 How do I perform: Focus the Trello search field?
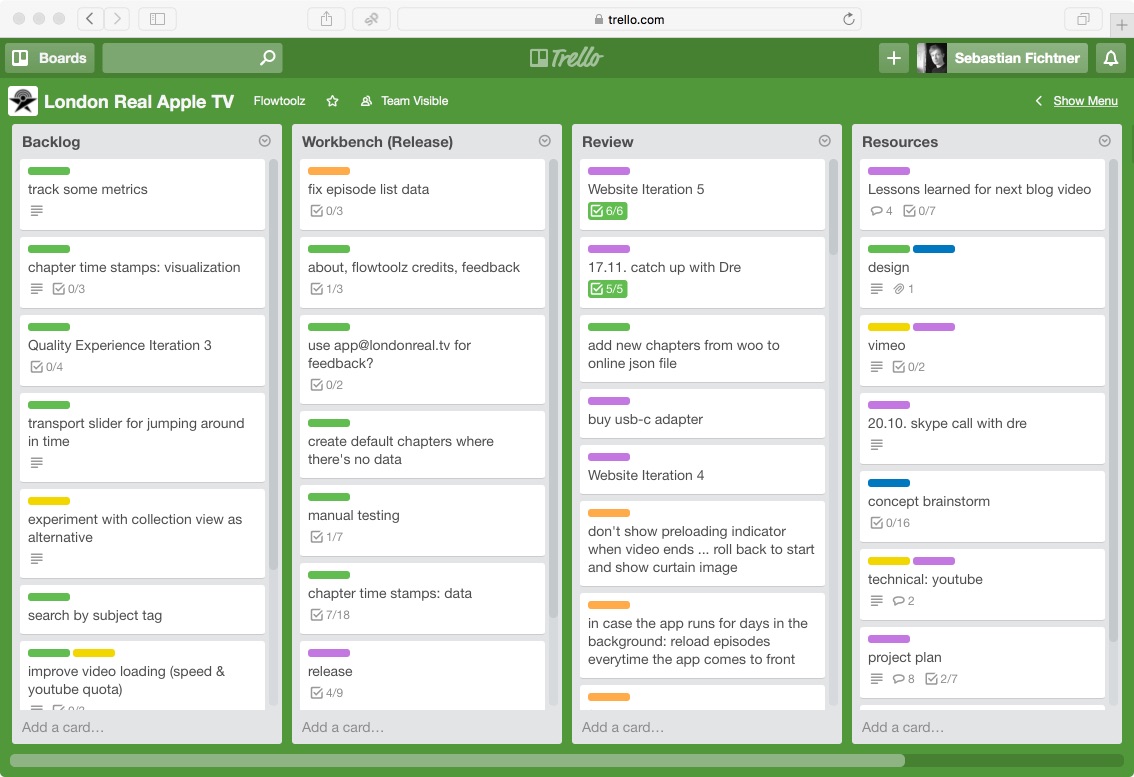pyautogui.click(x=192, y=58)
